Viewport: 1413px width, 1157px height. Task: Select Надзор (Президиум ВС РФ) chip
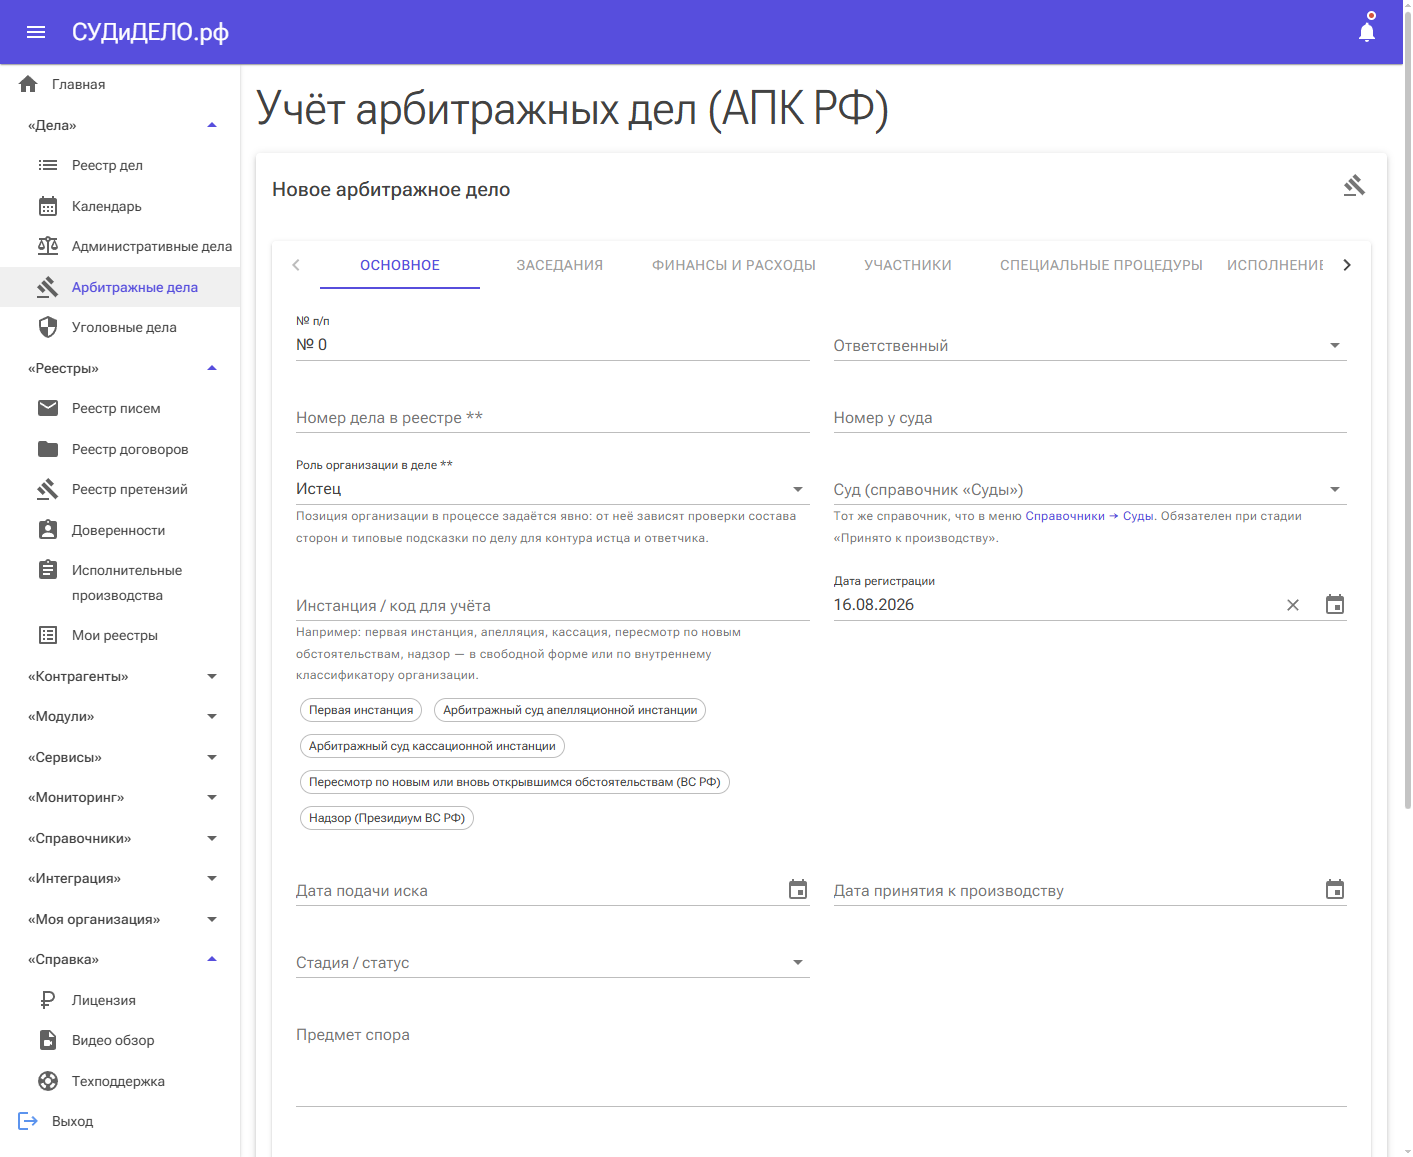pyautogui.click(x=387, y=818)
